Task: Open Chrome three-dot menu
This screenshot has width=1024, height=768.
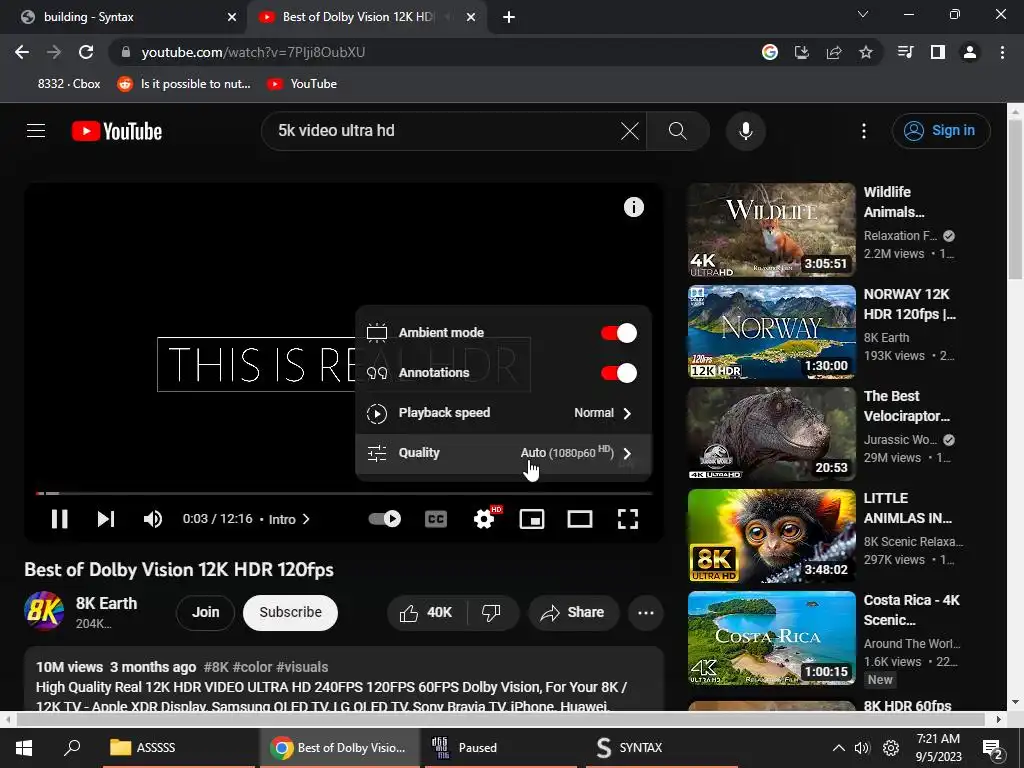Action: [1002, 52]
